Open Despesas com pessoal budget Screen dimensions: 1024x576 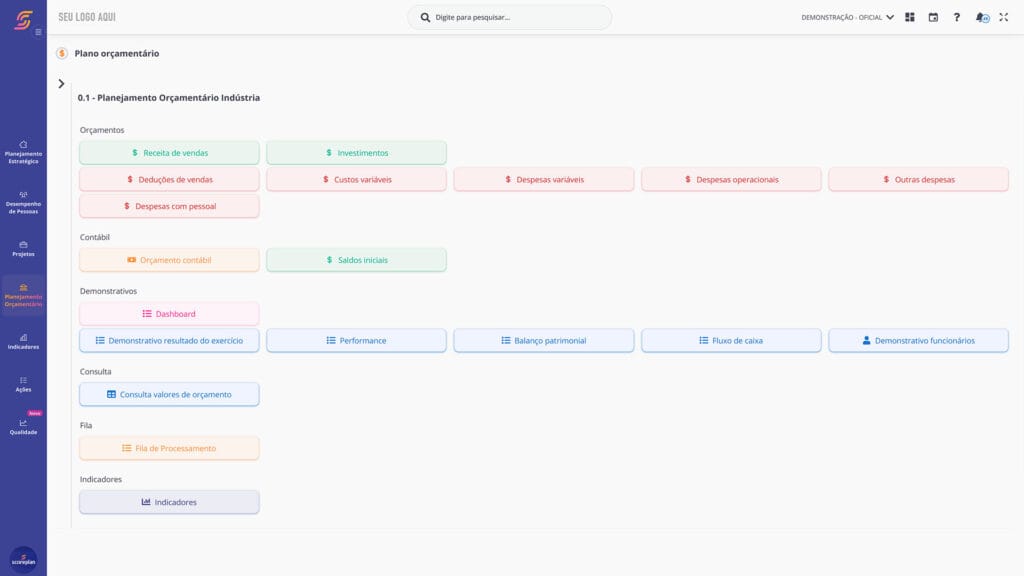(169, 206)
